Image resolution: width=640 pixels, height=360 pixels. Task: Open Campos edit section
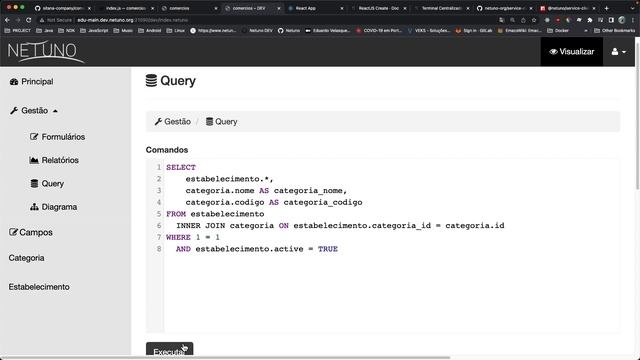(31, 232)
